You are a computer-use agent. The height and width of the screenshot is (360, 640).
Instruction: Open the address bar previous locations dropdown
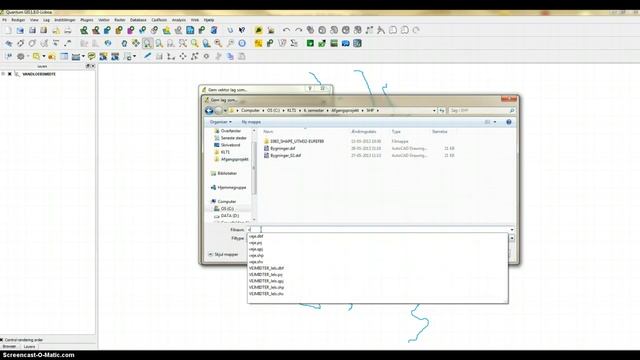[434, 111]
